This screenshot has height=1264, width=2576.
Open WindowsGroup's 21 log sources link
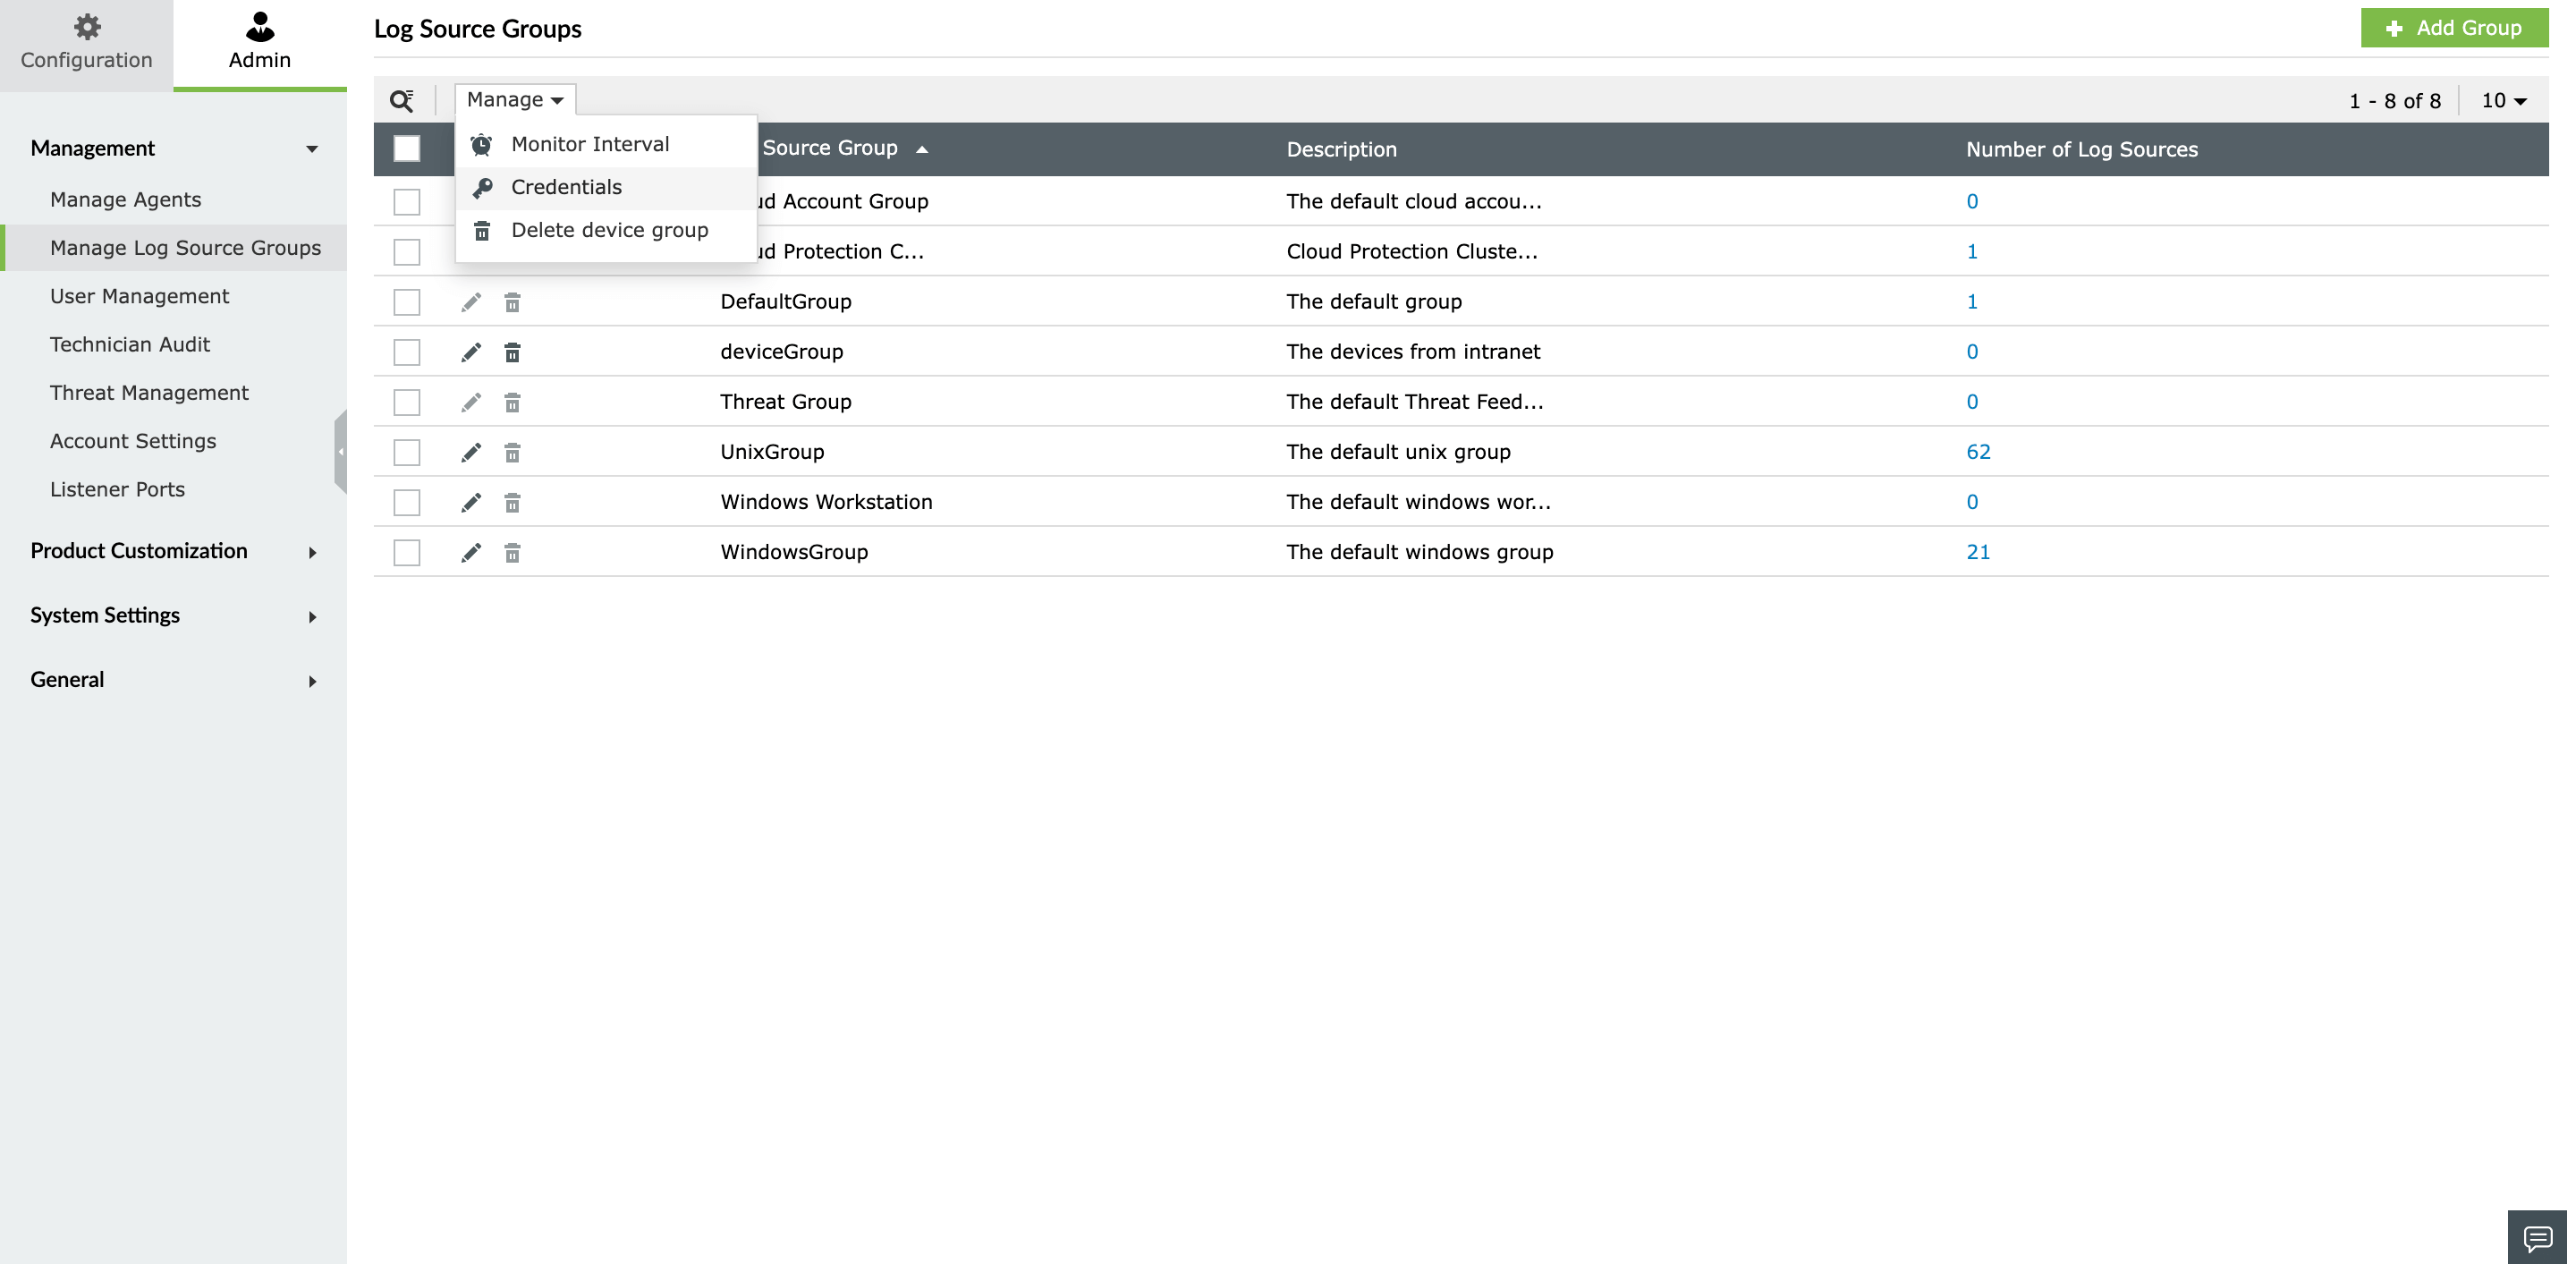point(1978,552)
